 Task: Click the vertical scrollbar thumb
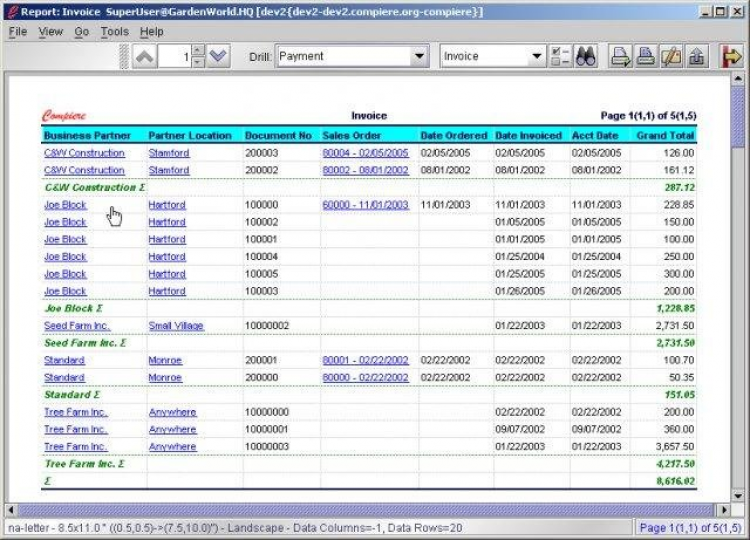coord(738,116)
